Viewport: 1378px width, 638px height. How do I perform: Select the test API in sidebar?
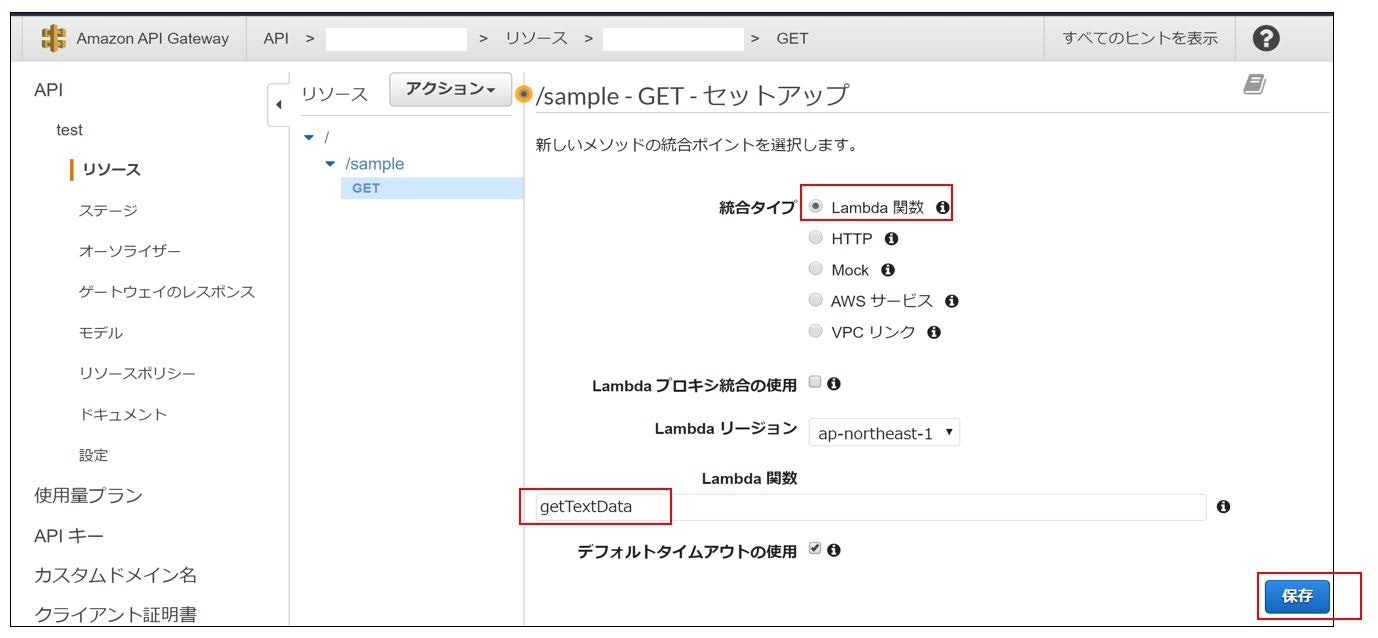(x=70, y=130)
